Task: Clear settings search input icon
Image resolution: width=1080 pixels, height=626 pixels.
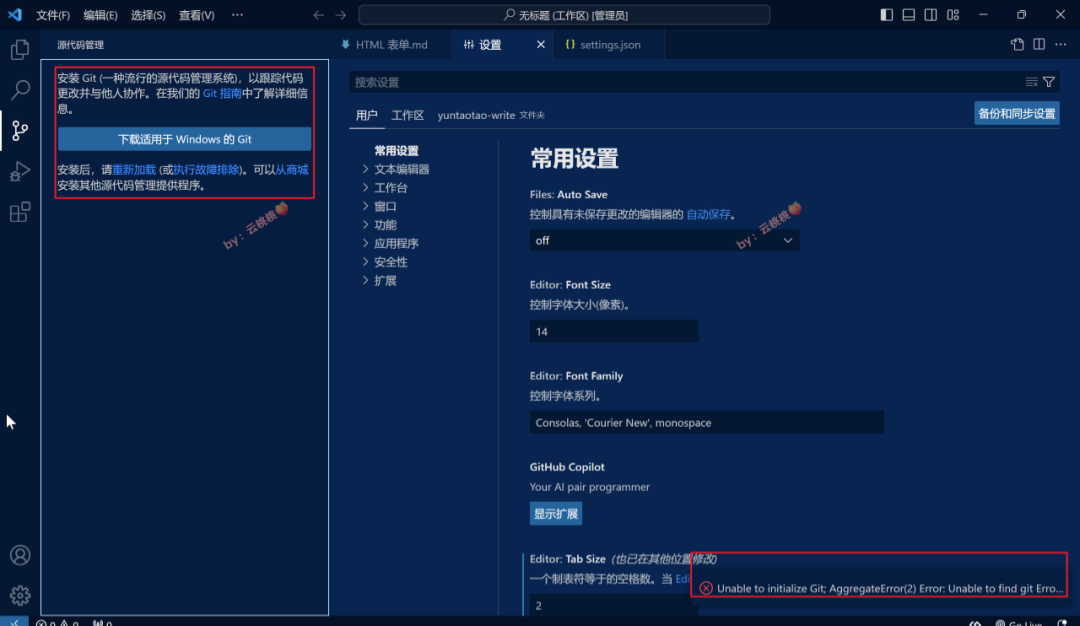Action: coord(1031,82)
